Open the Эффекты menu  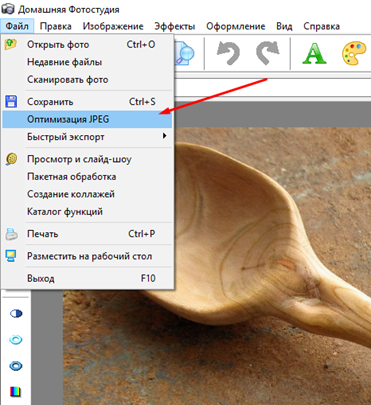pyautogui.click(x=175, y=26)
